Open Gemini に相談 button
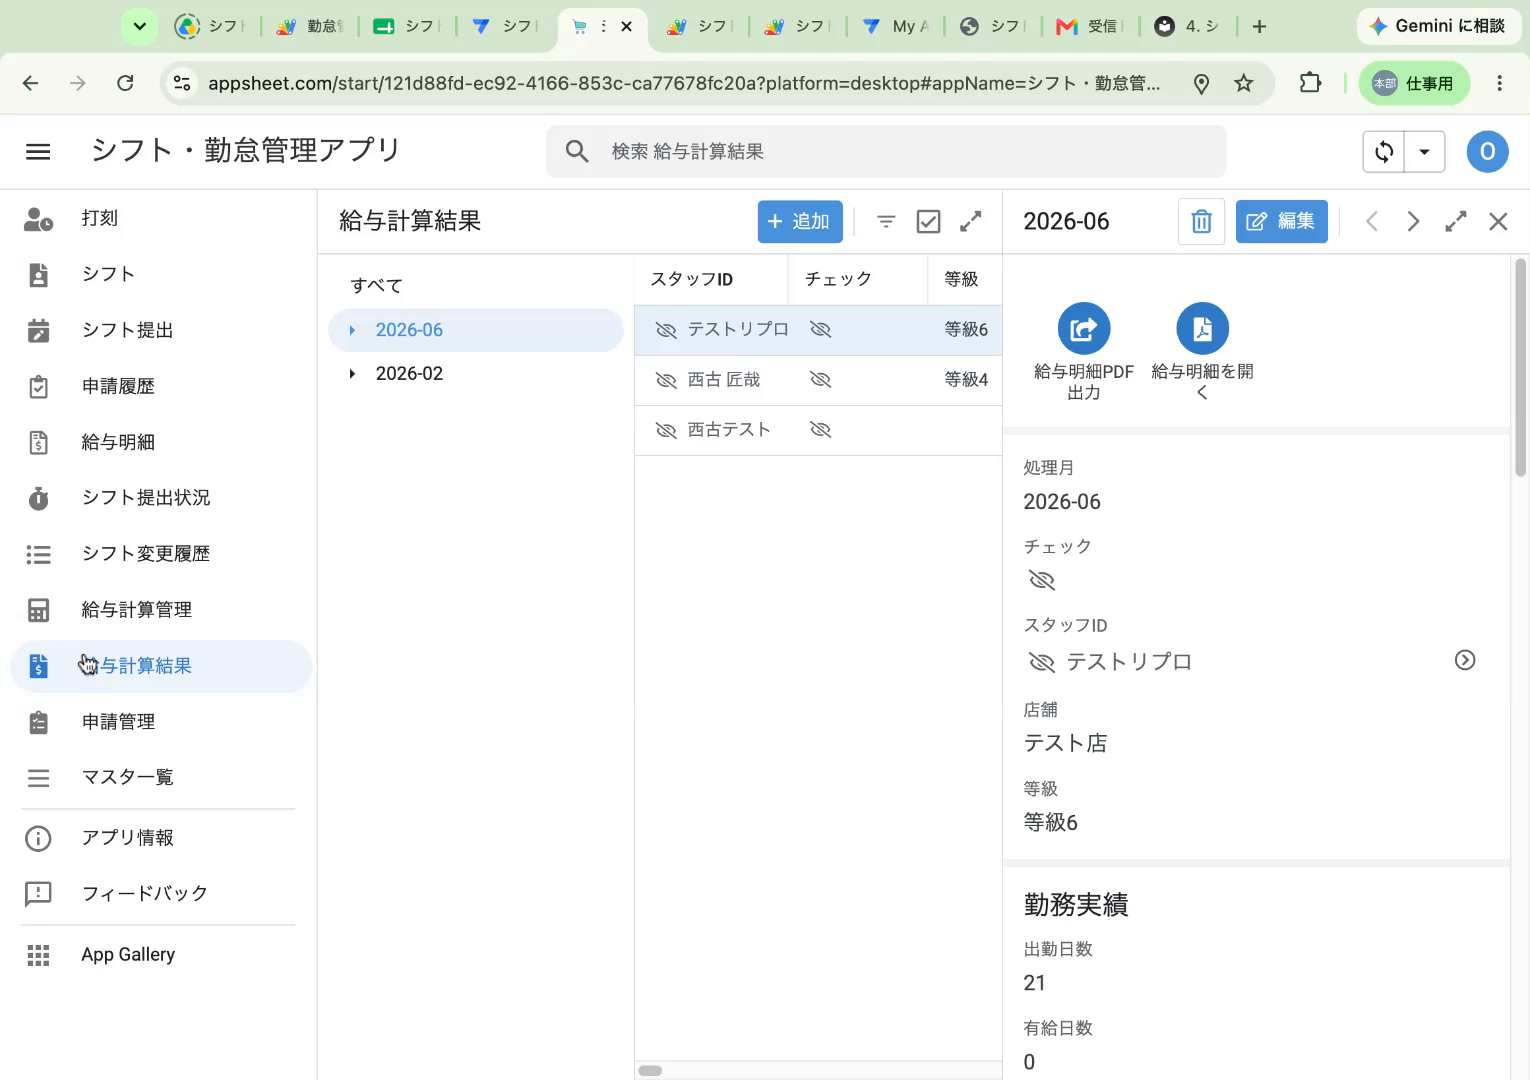Viewport: 1530px width, 1080px height. coord(1437,26)
